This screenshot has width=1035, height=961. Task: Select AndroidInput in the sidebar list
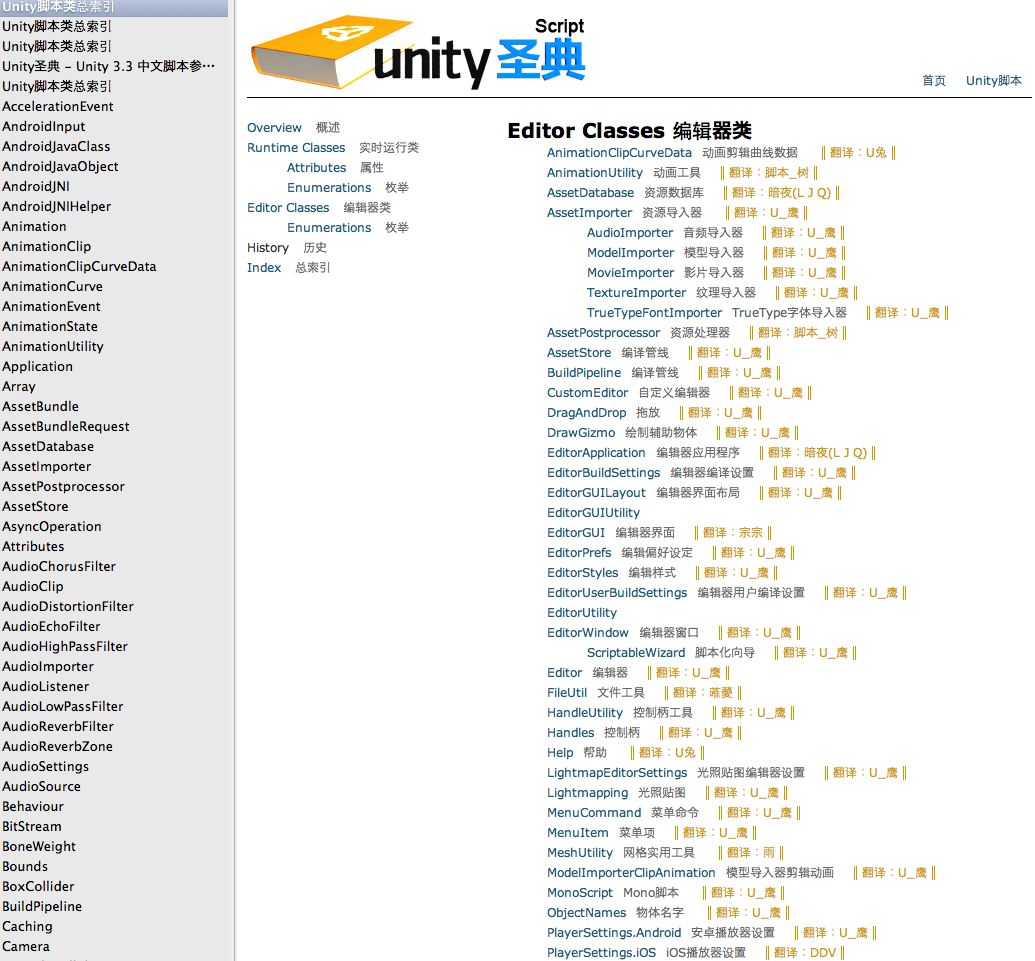pos(44,127)
